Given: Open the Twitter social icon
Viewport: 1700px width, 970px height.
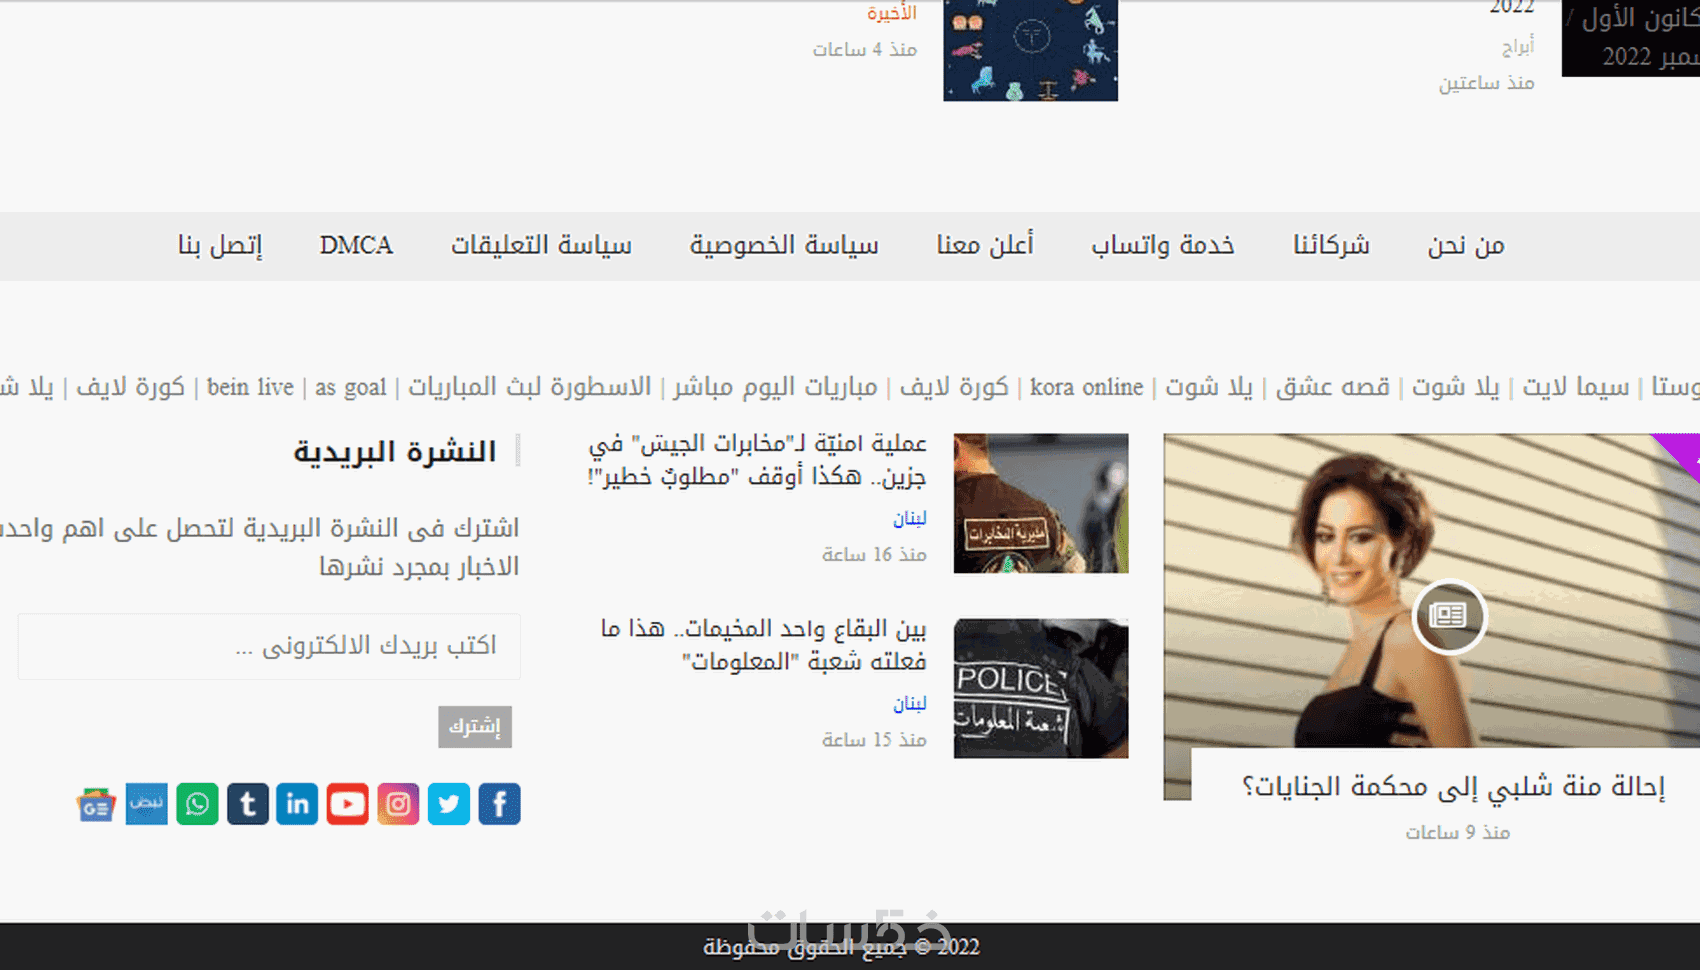Looking at the screenshot, I should 449,804.
